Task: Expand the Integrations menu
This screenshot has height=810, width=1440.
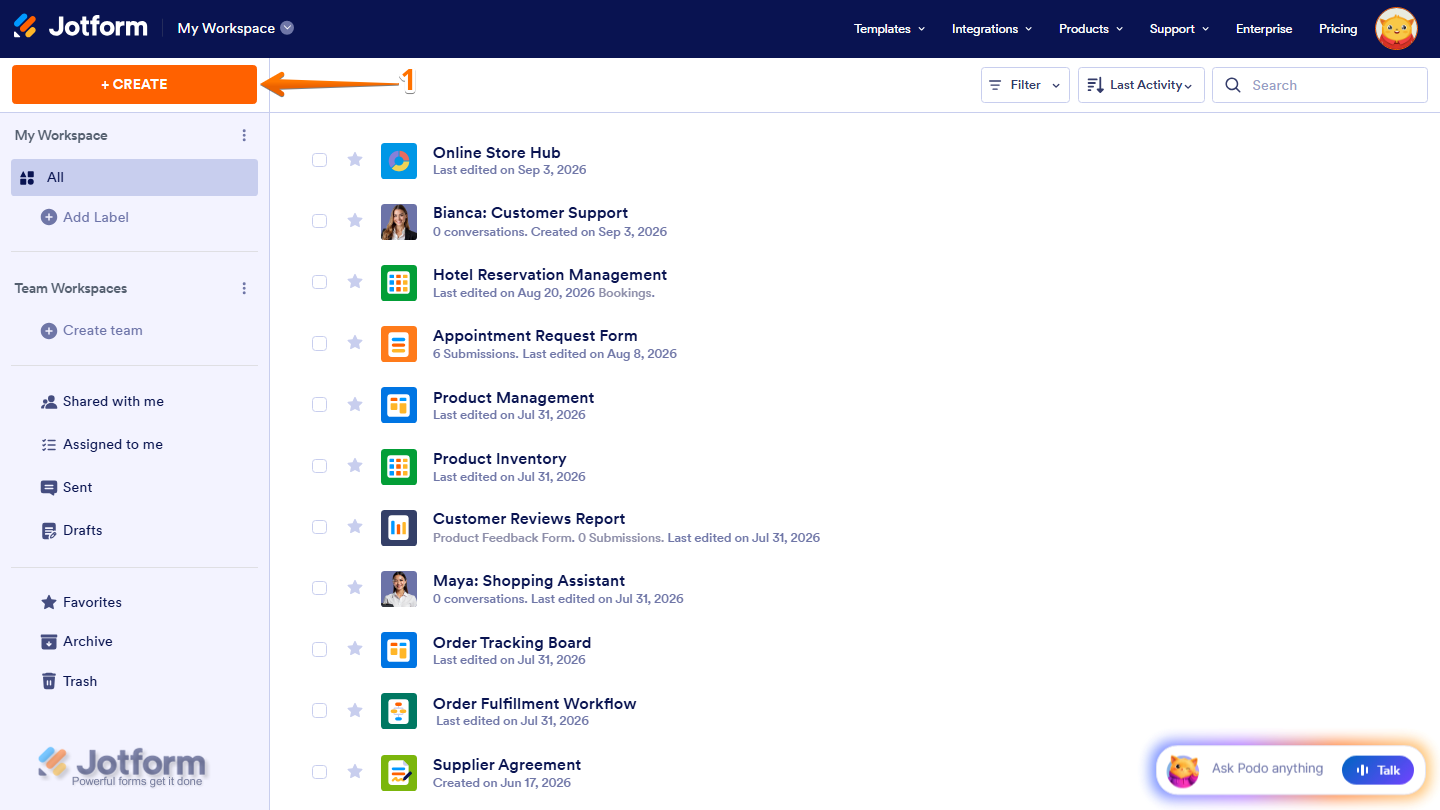Action: click(x=992, y=29)
